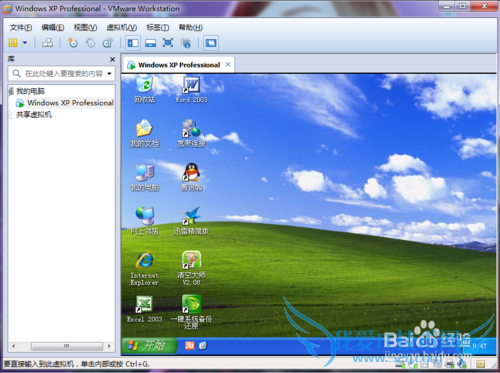
Task: Toggle the thumbnail bar view button
Action: pos(150,43)
